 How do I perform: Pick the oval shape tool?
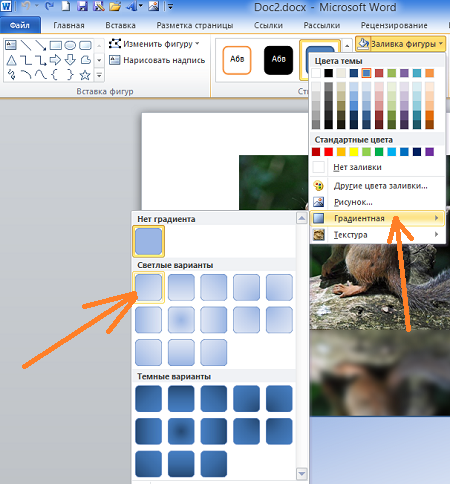70,45
